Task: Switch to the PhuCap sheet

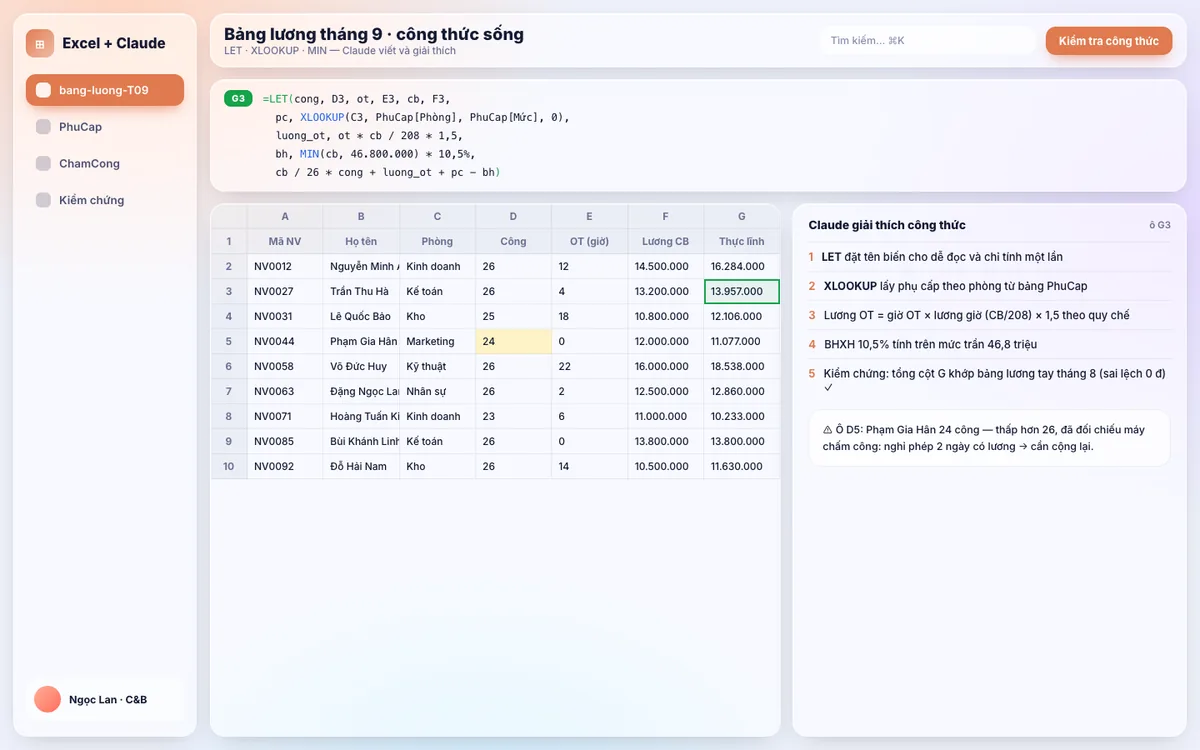Action: (x=105, y=127)
